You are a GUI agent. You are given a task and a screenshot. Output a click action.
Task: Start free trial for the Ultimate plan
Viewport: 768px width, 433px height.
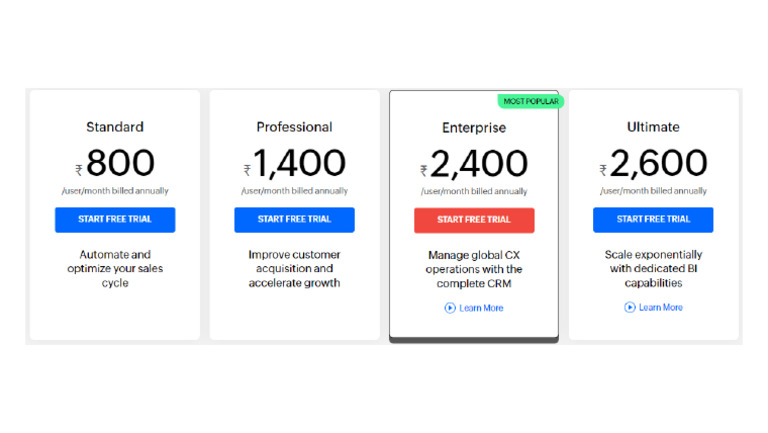[x=653, y=220]
